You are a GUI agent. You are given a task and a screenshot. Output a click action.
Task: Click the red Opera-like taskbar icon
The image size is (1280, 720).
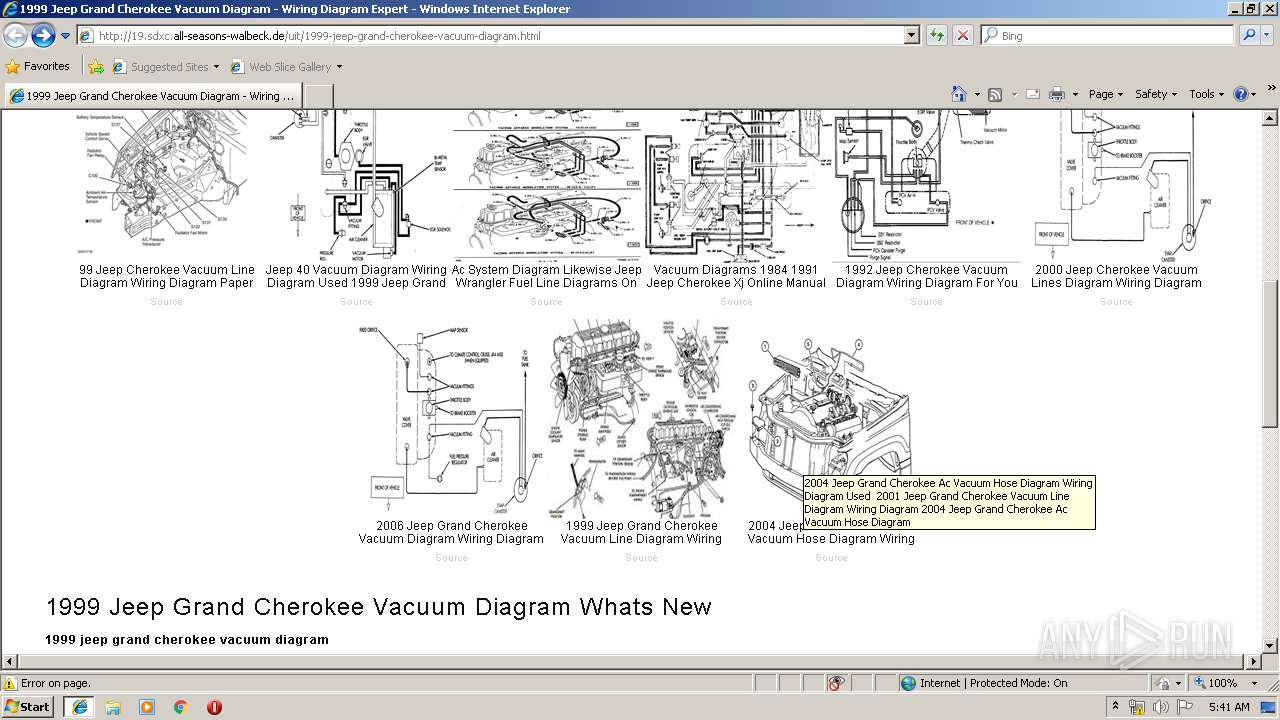214,707
